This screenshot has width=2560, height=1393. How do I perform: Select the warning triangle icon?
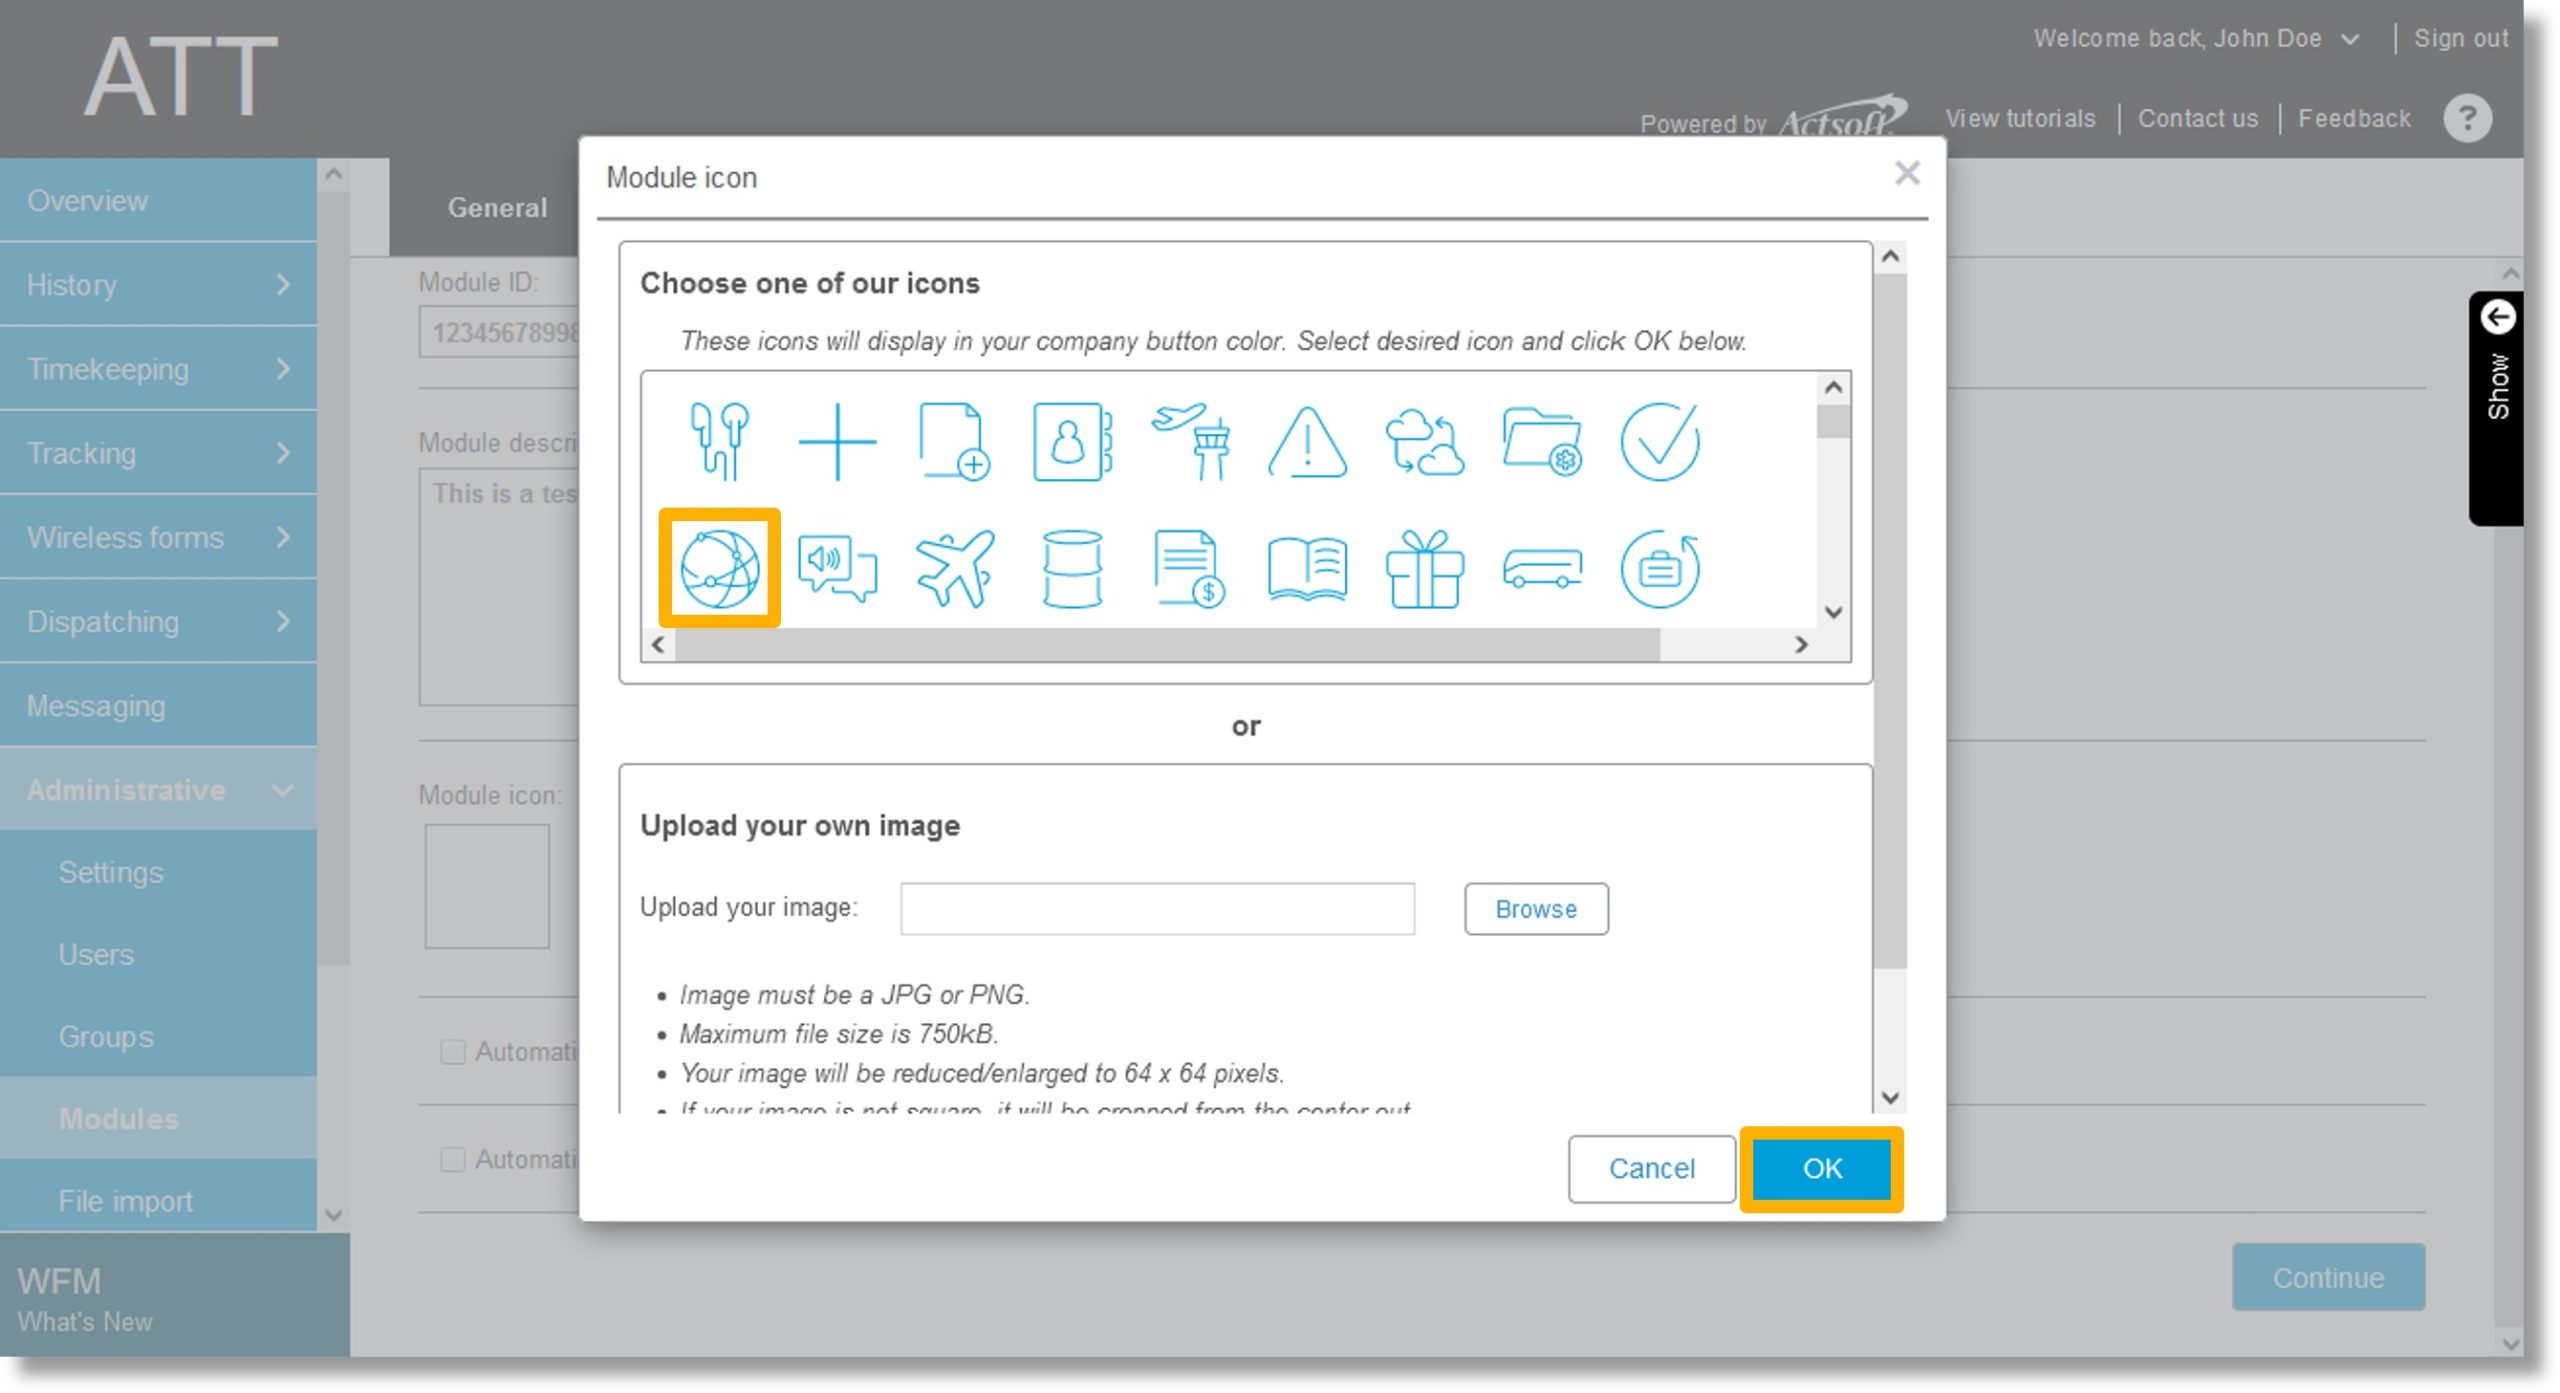1307,443
